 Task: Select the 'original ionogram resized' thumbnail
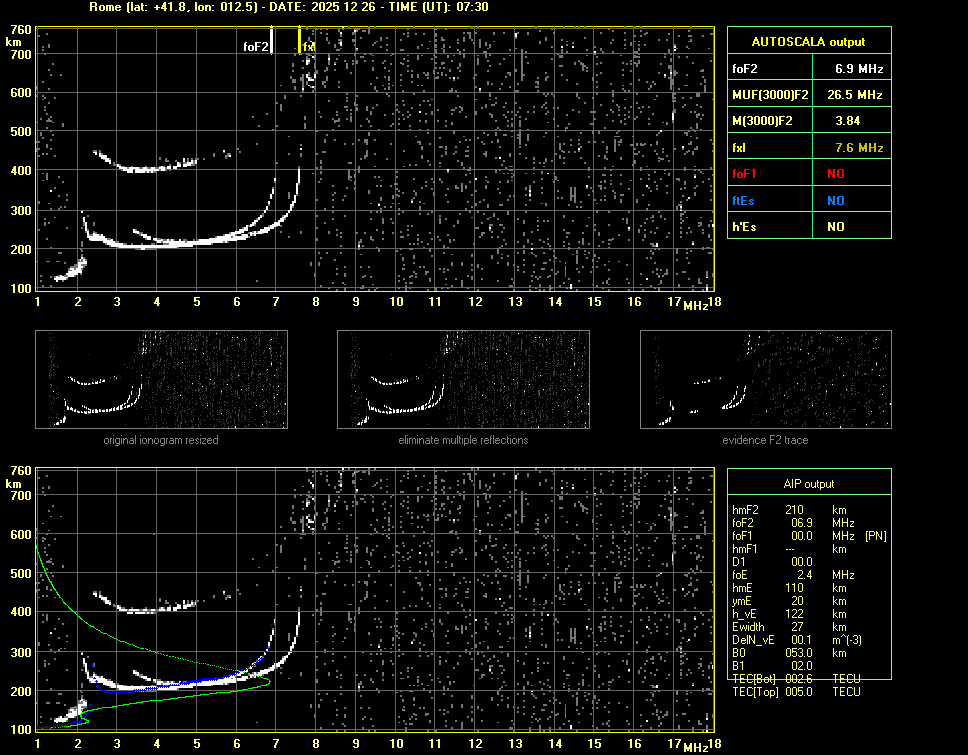tap(161, 381)
